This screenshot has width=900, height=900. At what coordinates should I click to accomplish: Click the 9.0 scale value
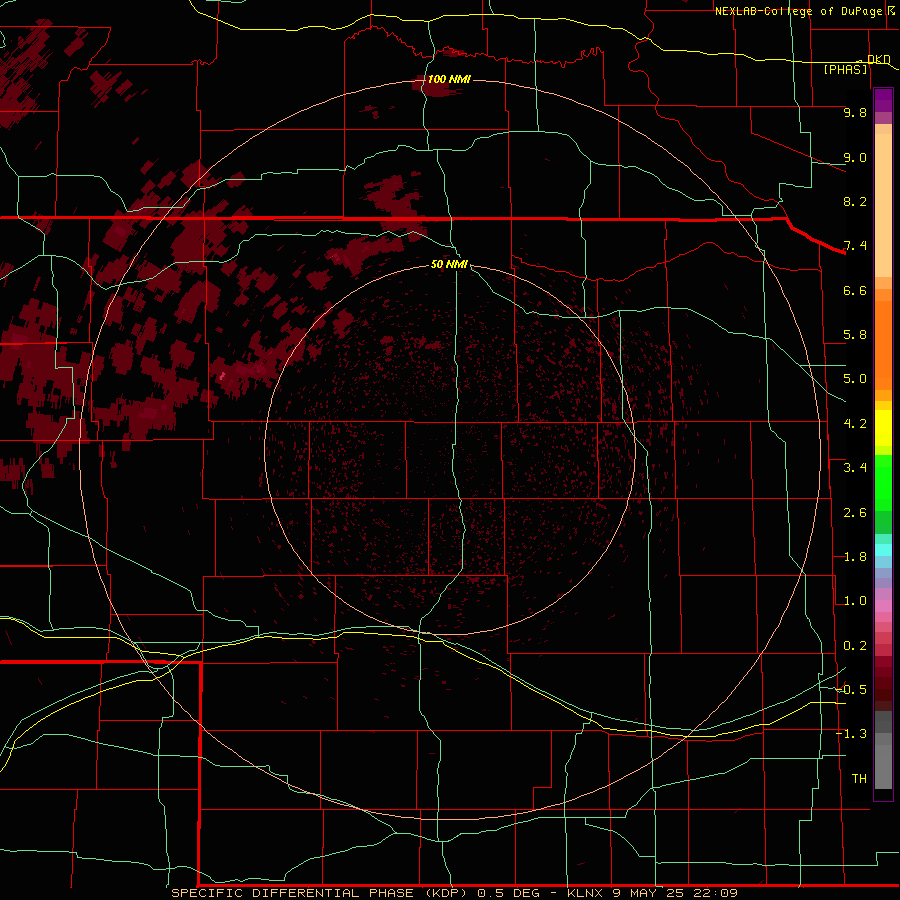(x=855, y=157)
